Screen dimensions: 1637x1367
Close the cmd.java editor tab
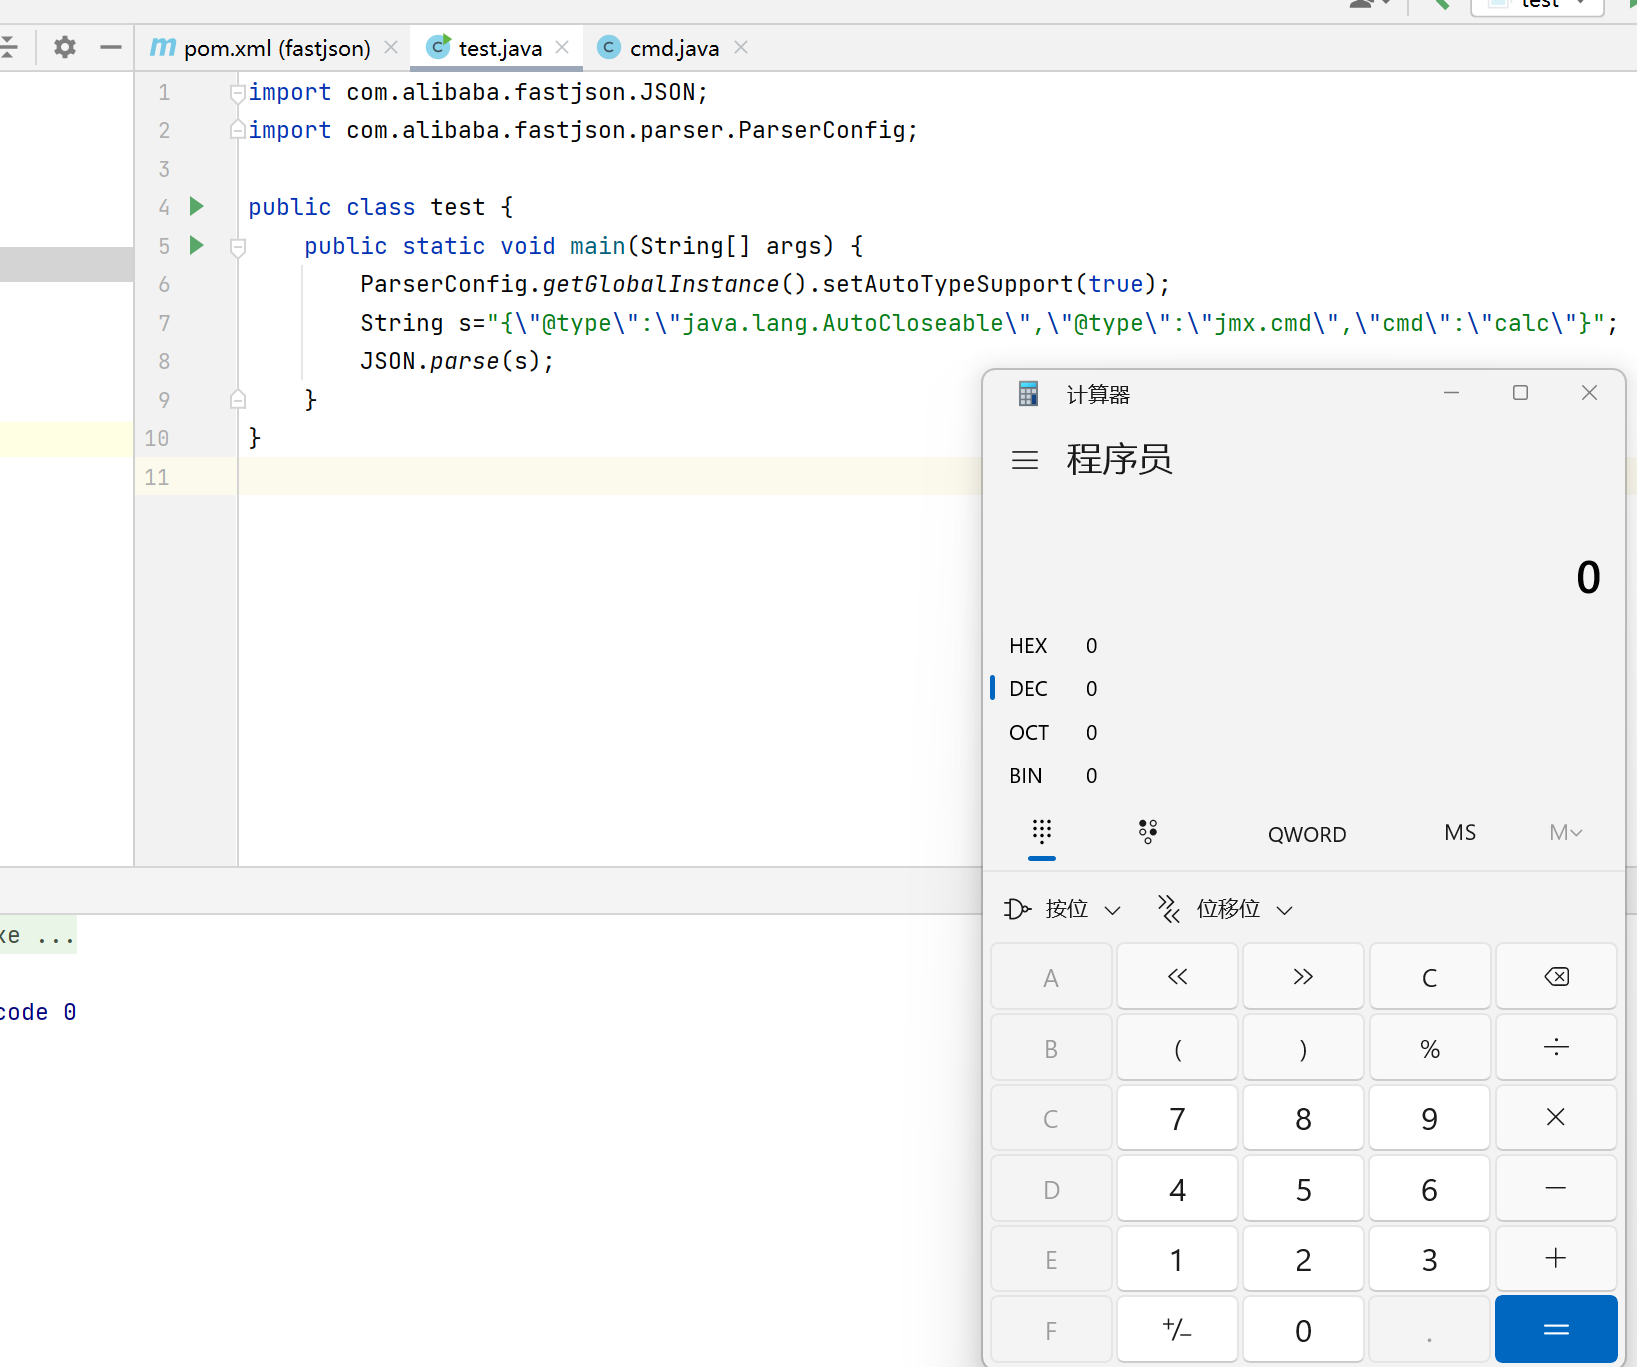coord(741,47)
